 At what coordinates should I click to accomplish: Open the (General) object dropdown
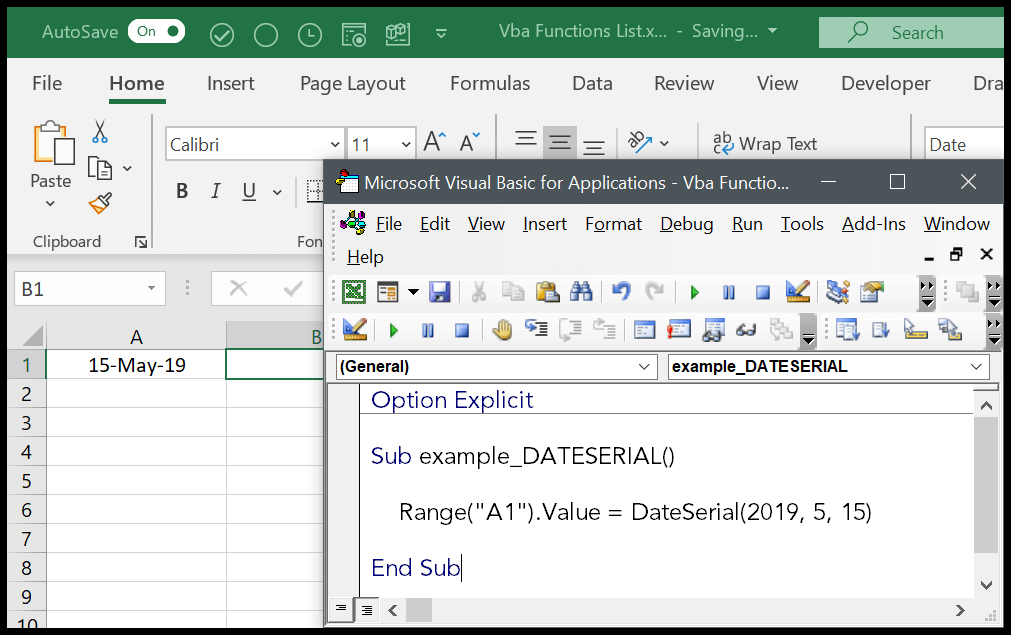point(494,366)
